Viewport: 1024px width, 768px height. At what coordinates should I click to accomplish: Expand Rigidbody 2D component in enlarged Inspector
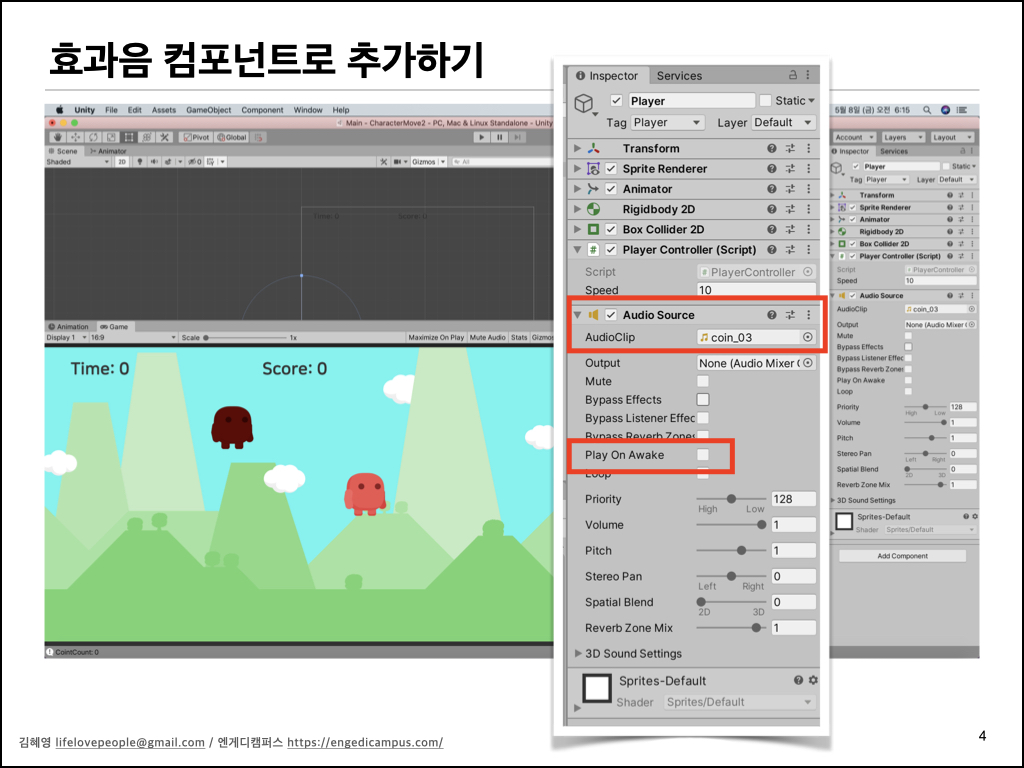point(577,209)
